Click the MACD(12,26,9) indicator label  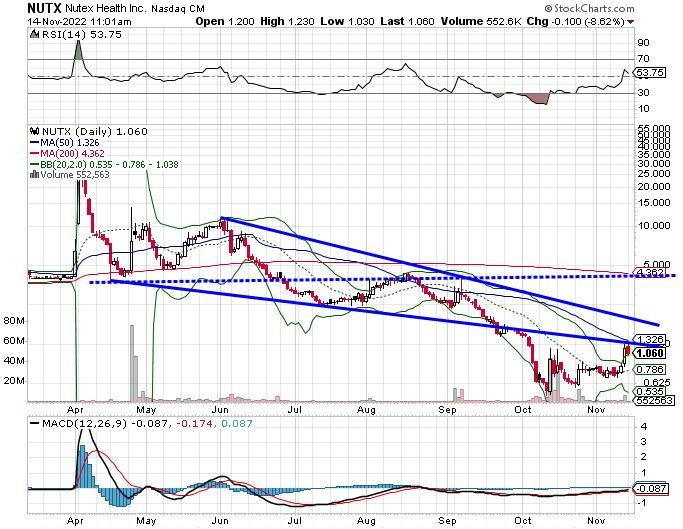[85, 424]
